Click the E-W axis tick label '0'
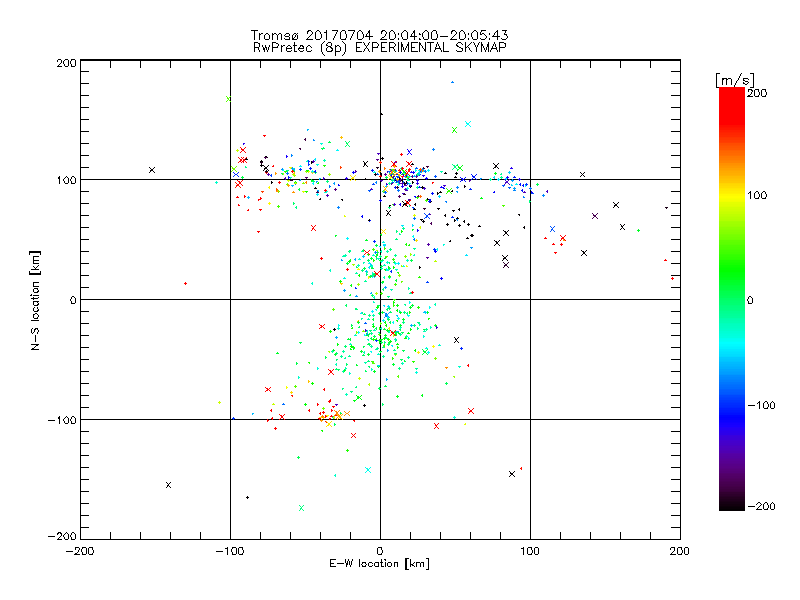This screenshot has height=600, width=800. pyautogui.click(x=380, y=551)
